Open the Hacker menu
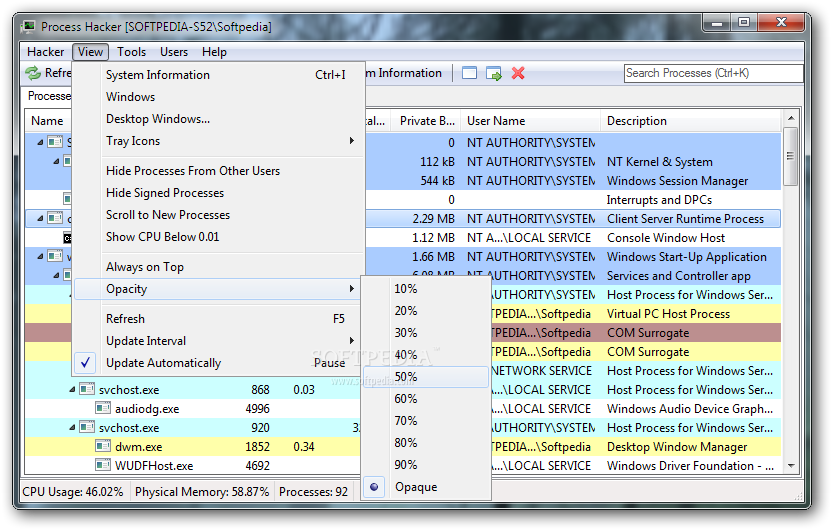The height and width of the screenshot is (530, 832). [46, 52]
